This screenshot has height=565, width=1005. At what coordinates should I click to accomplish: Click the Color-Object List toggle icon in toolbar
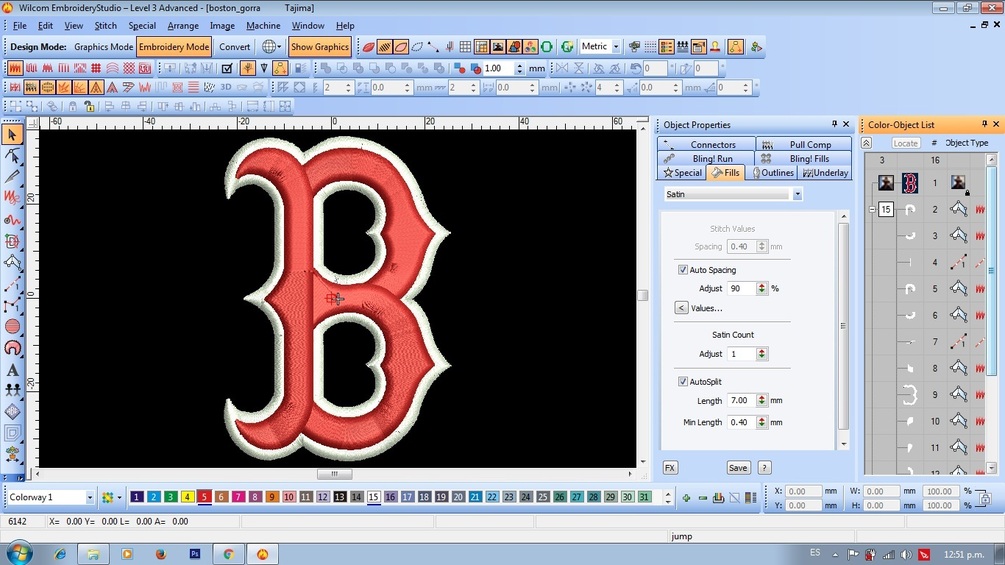[x=667, y=47]
